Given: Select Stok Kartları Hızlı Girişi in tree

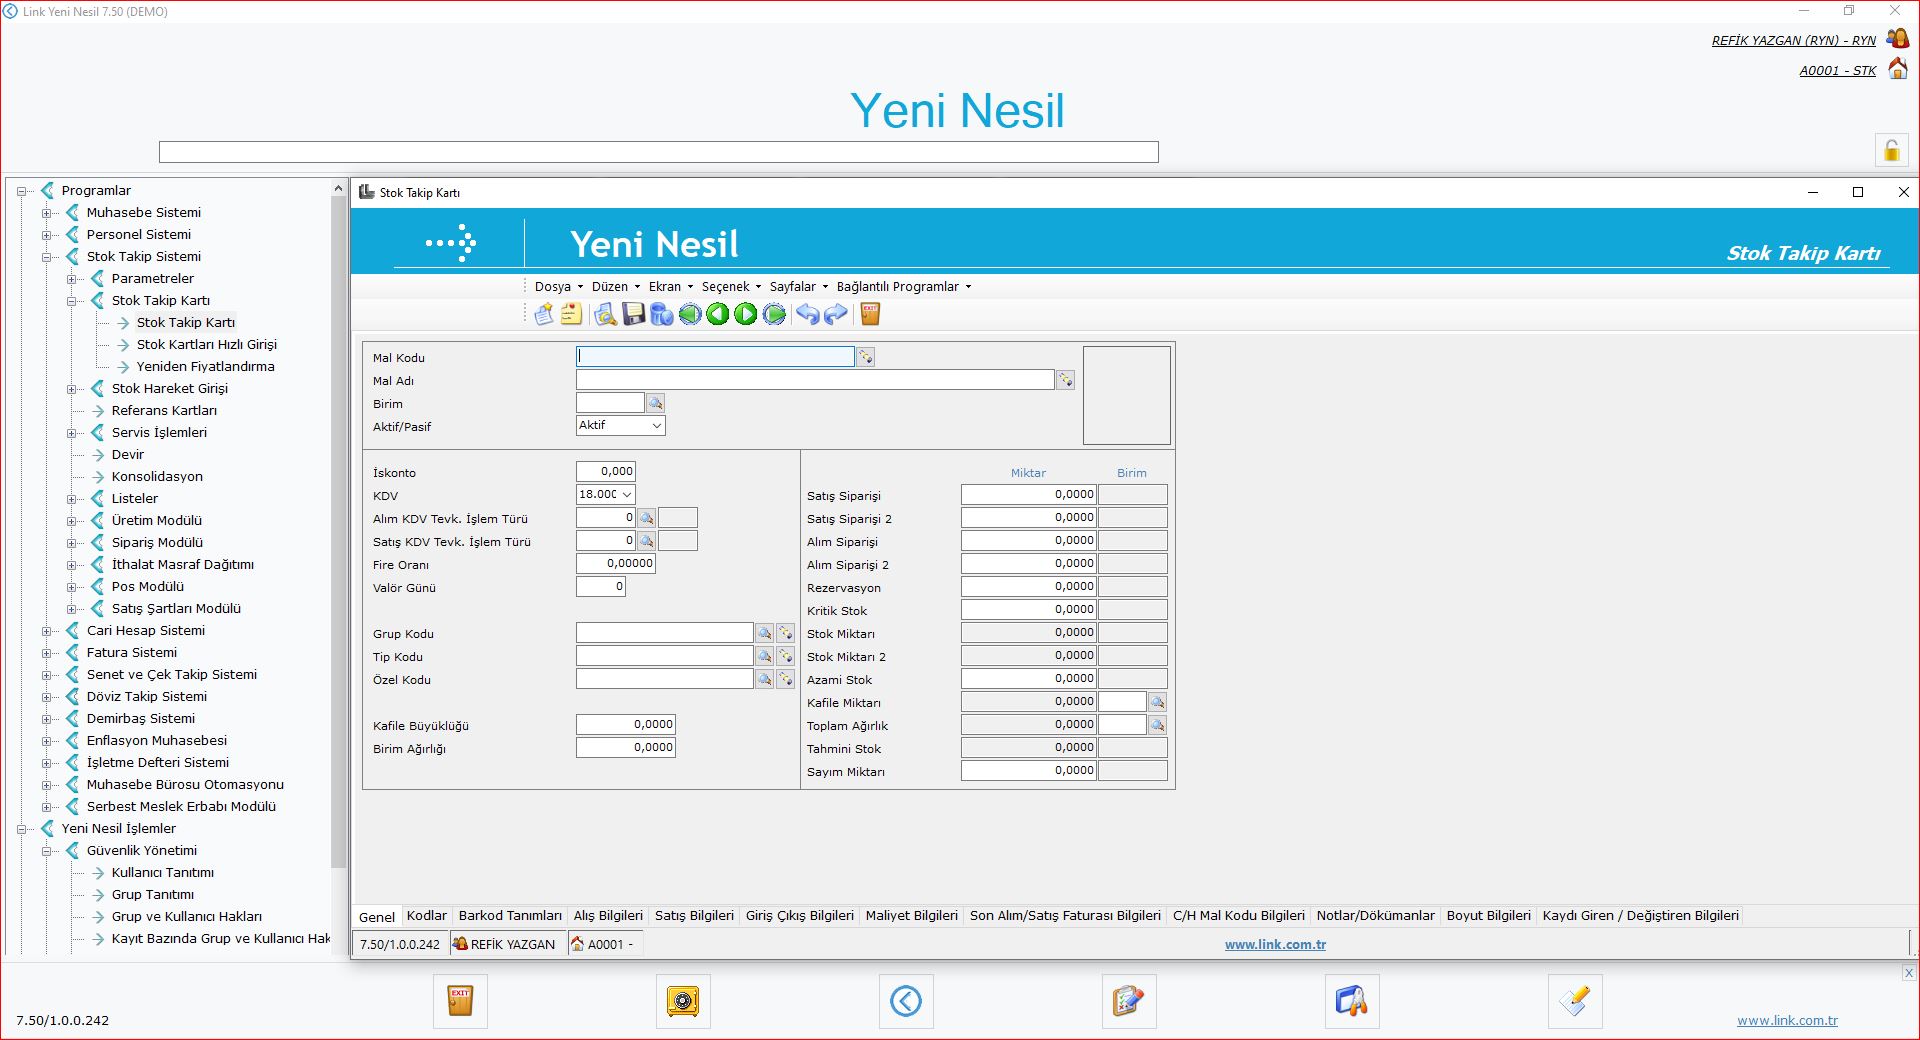Looking at the screenshot, I should click(x=206, y=345).
